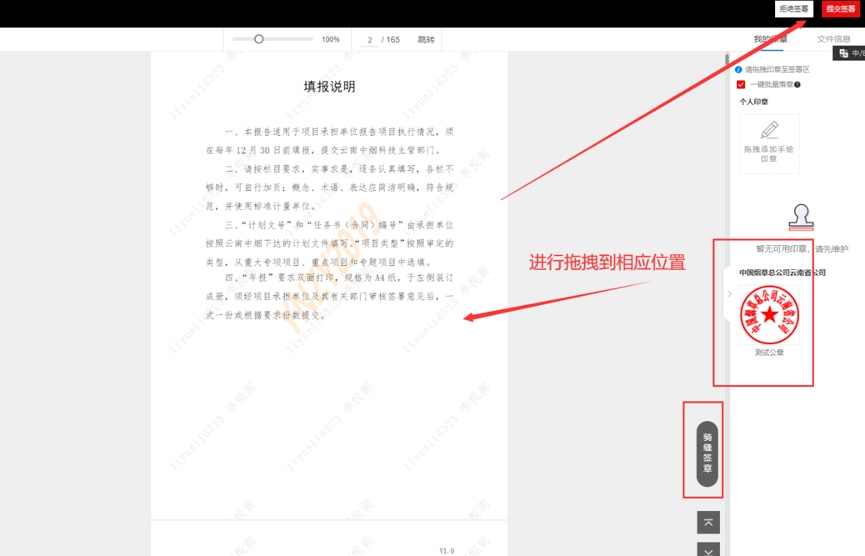Viewport: 865px width, 556px height.
Task: Jump to top with the up-arrow icon
Action: pos(708,522)
